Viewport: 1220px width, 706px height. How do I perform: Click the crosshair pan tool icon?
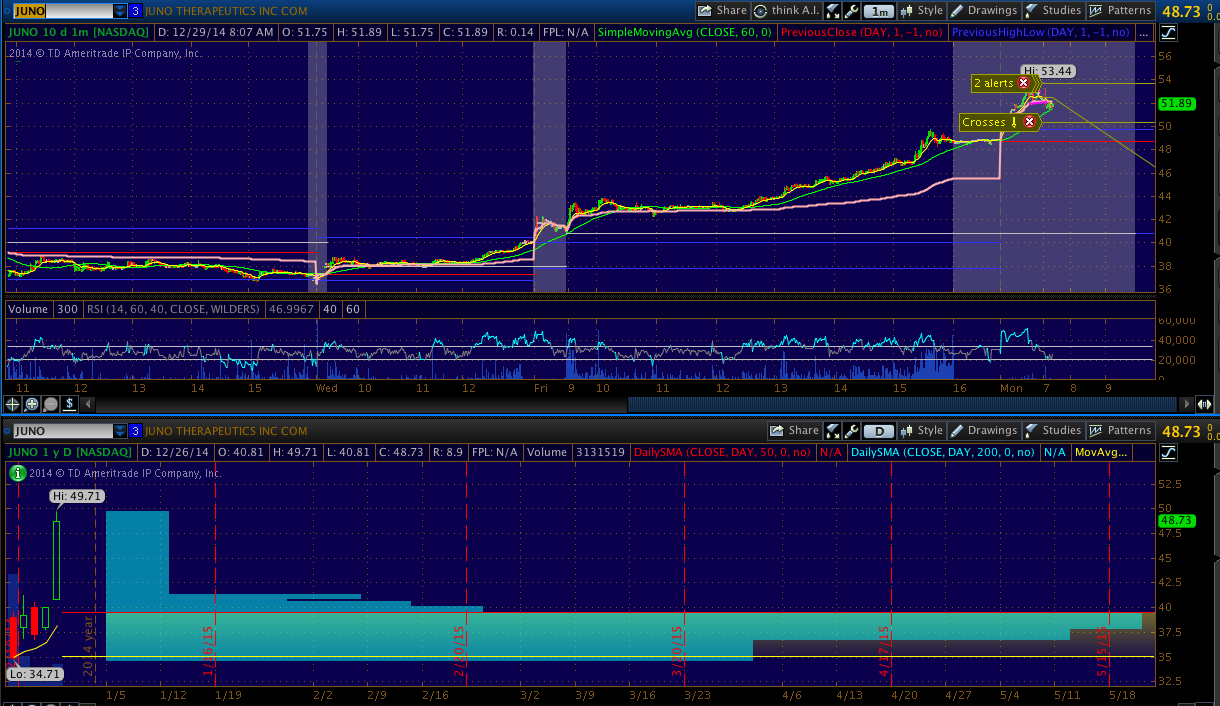pyautogui.click(x=13, y=404)
